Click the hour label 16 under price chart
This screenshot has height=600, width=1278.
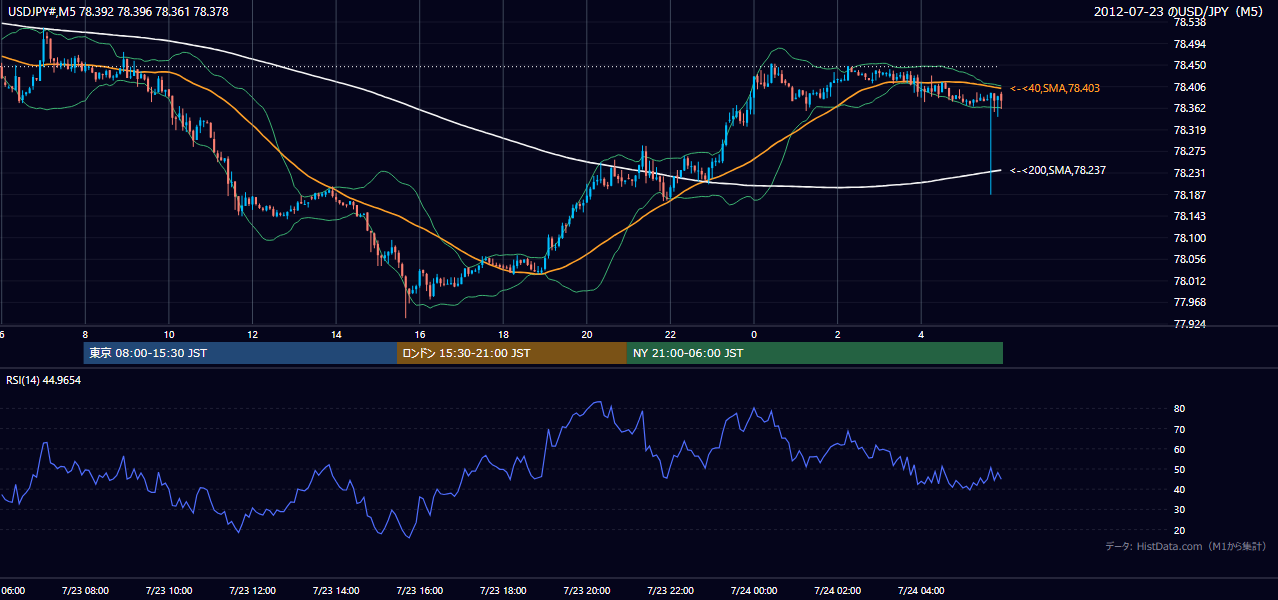420,335
